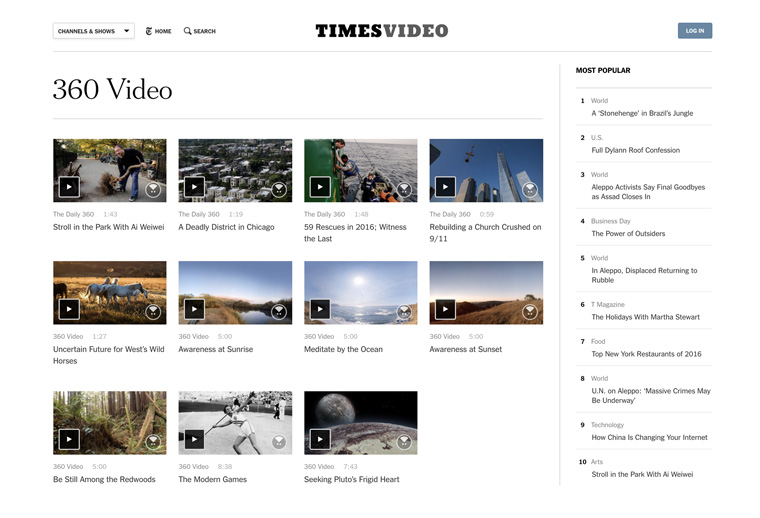The width and height of the screenshot is (760, 518).
Task: Click 'Technology' category label in sidebar
Action: click(607, 424)
